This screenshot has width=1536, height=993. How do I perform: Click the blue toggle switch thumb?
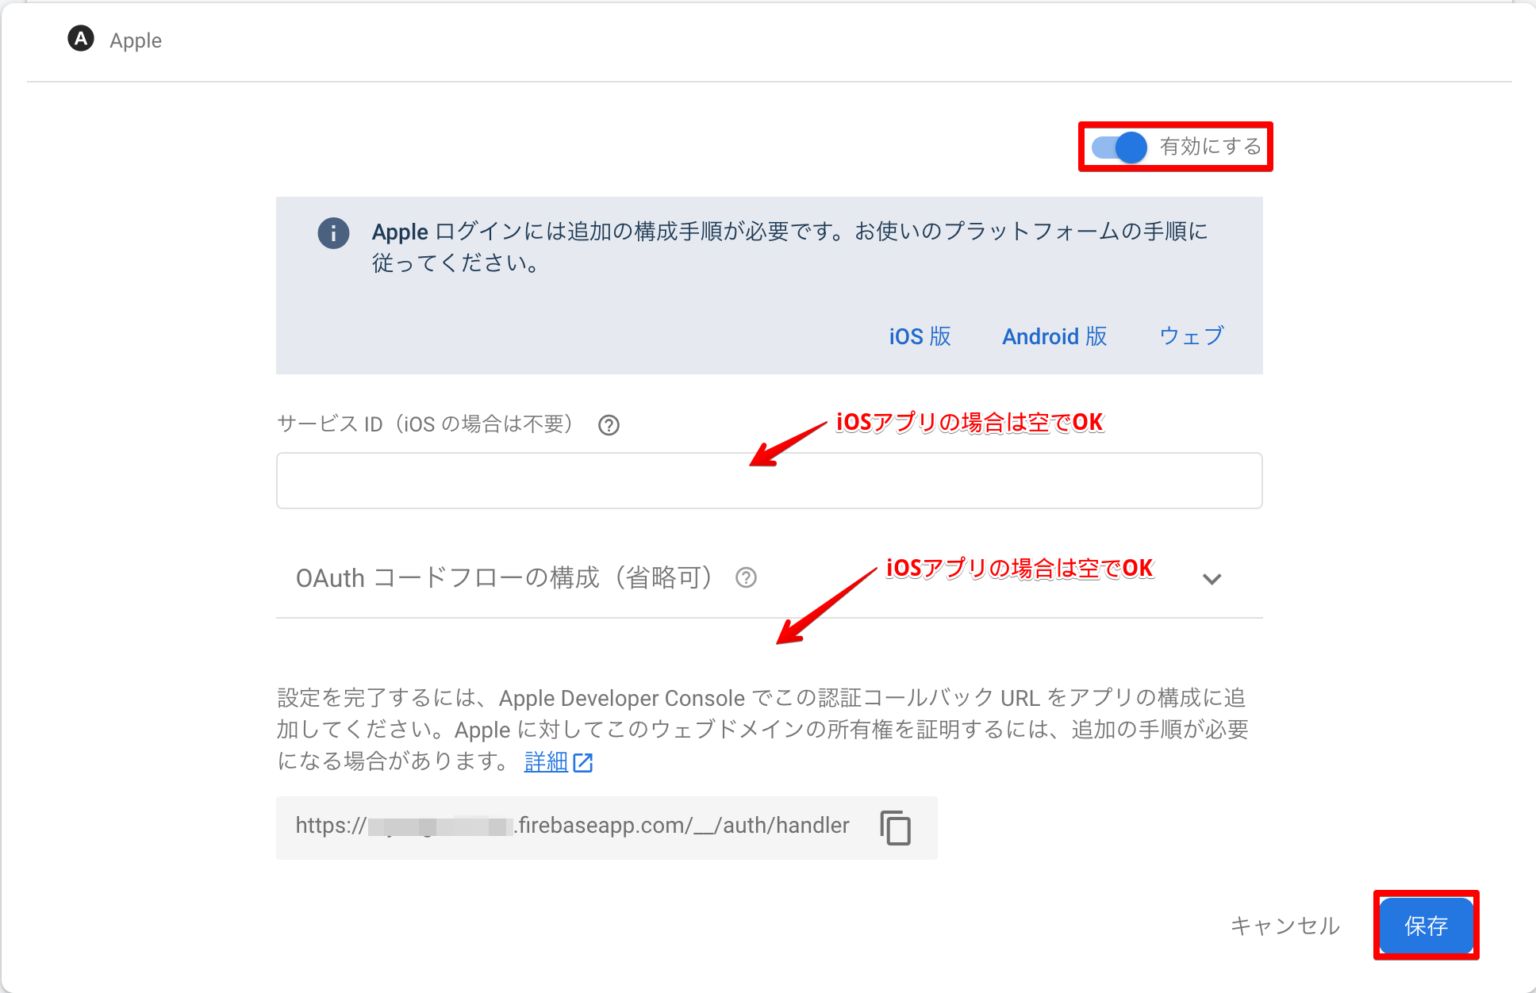pos(1129,147)
